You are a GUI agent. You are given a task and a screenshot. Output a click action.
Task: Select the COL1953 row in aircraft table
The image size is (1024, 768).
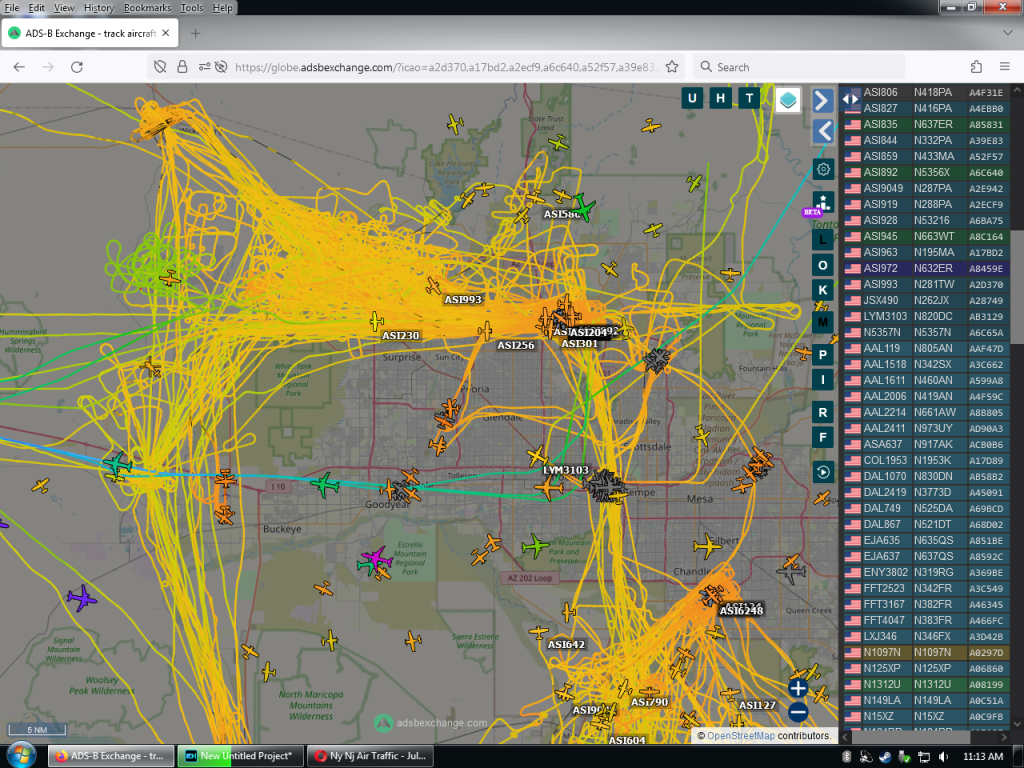click(926, 460)
